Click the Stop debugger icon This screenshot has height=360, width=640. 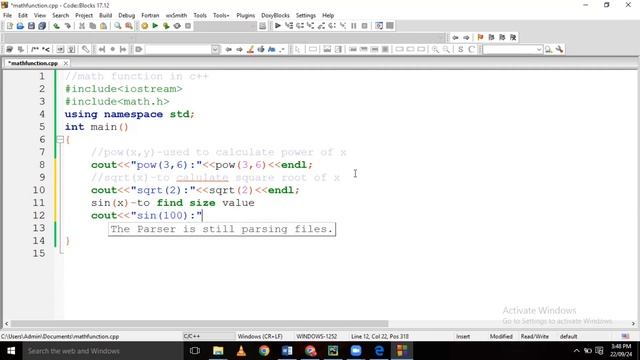tap(364, 26)
